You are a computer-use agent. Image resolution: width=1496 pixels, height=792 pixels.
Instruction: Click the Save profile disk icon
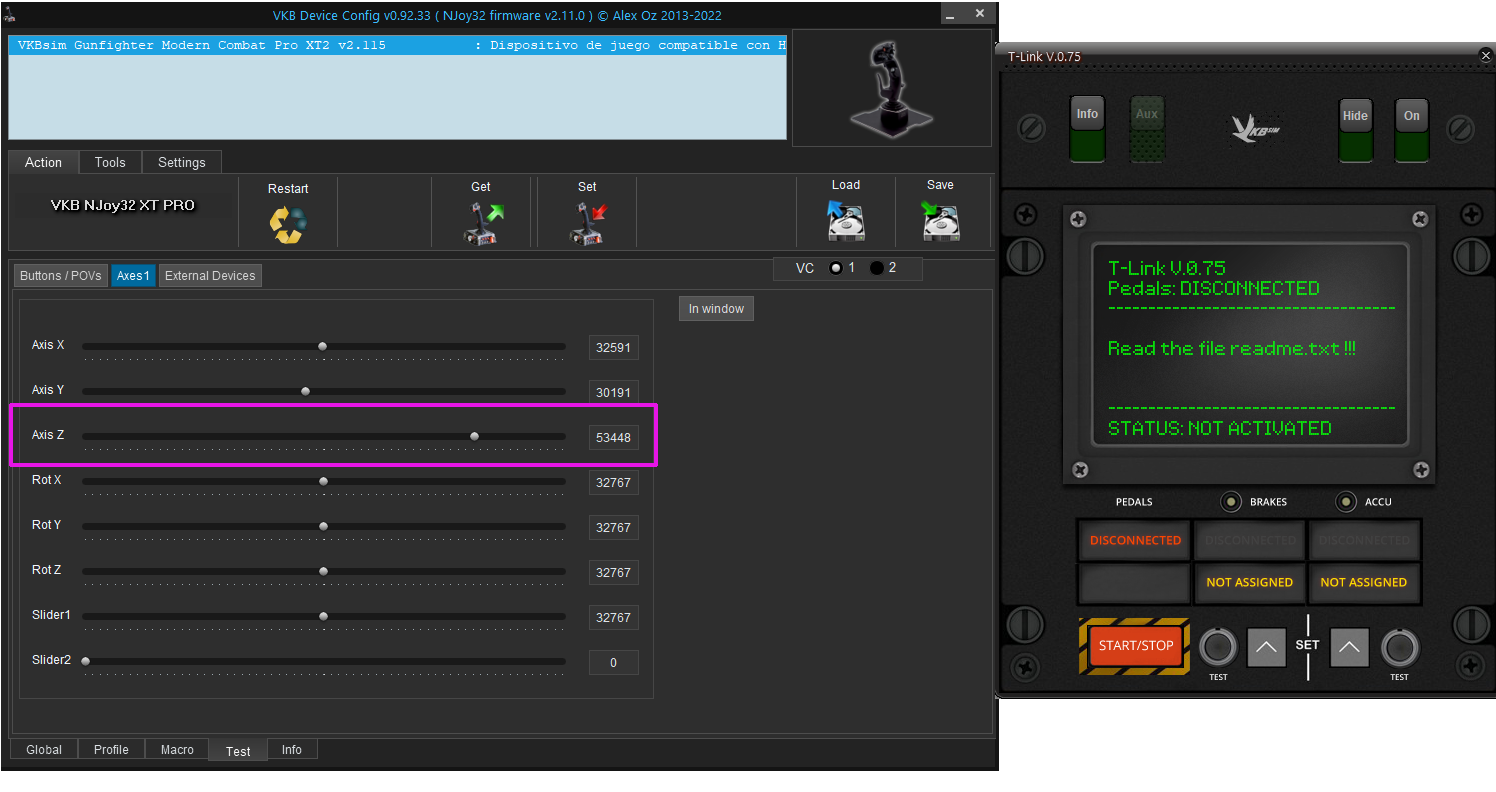click(940, 221)
